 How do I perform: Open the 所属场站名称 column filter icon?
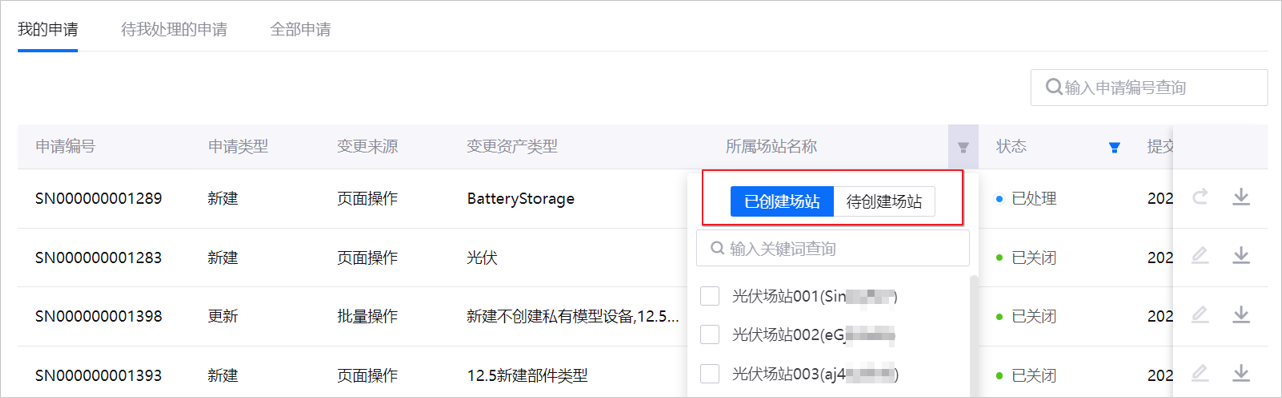coord(963,148)
